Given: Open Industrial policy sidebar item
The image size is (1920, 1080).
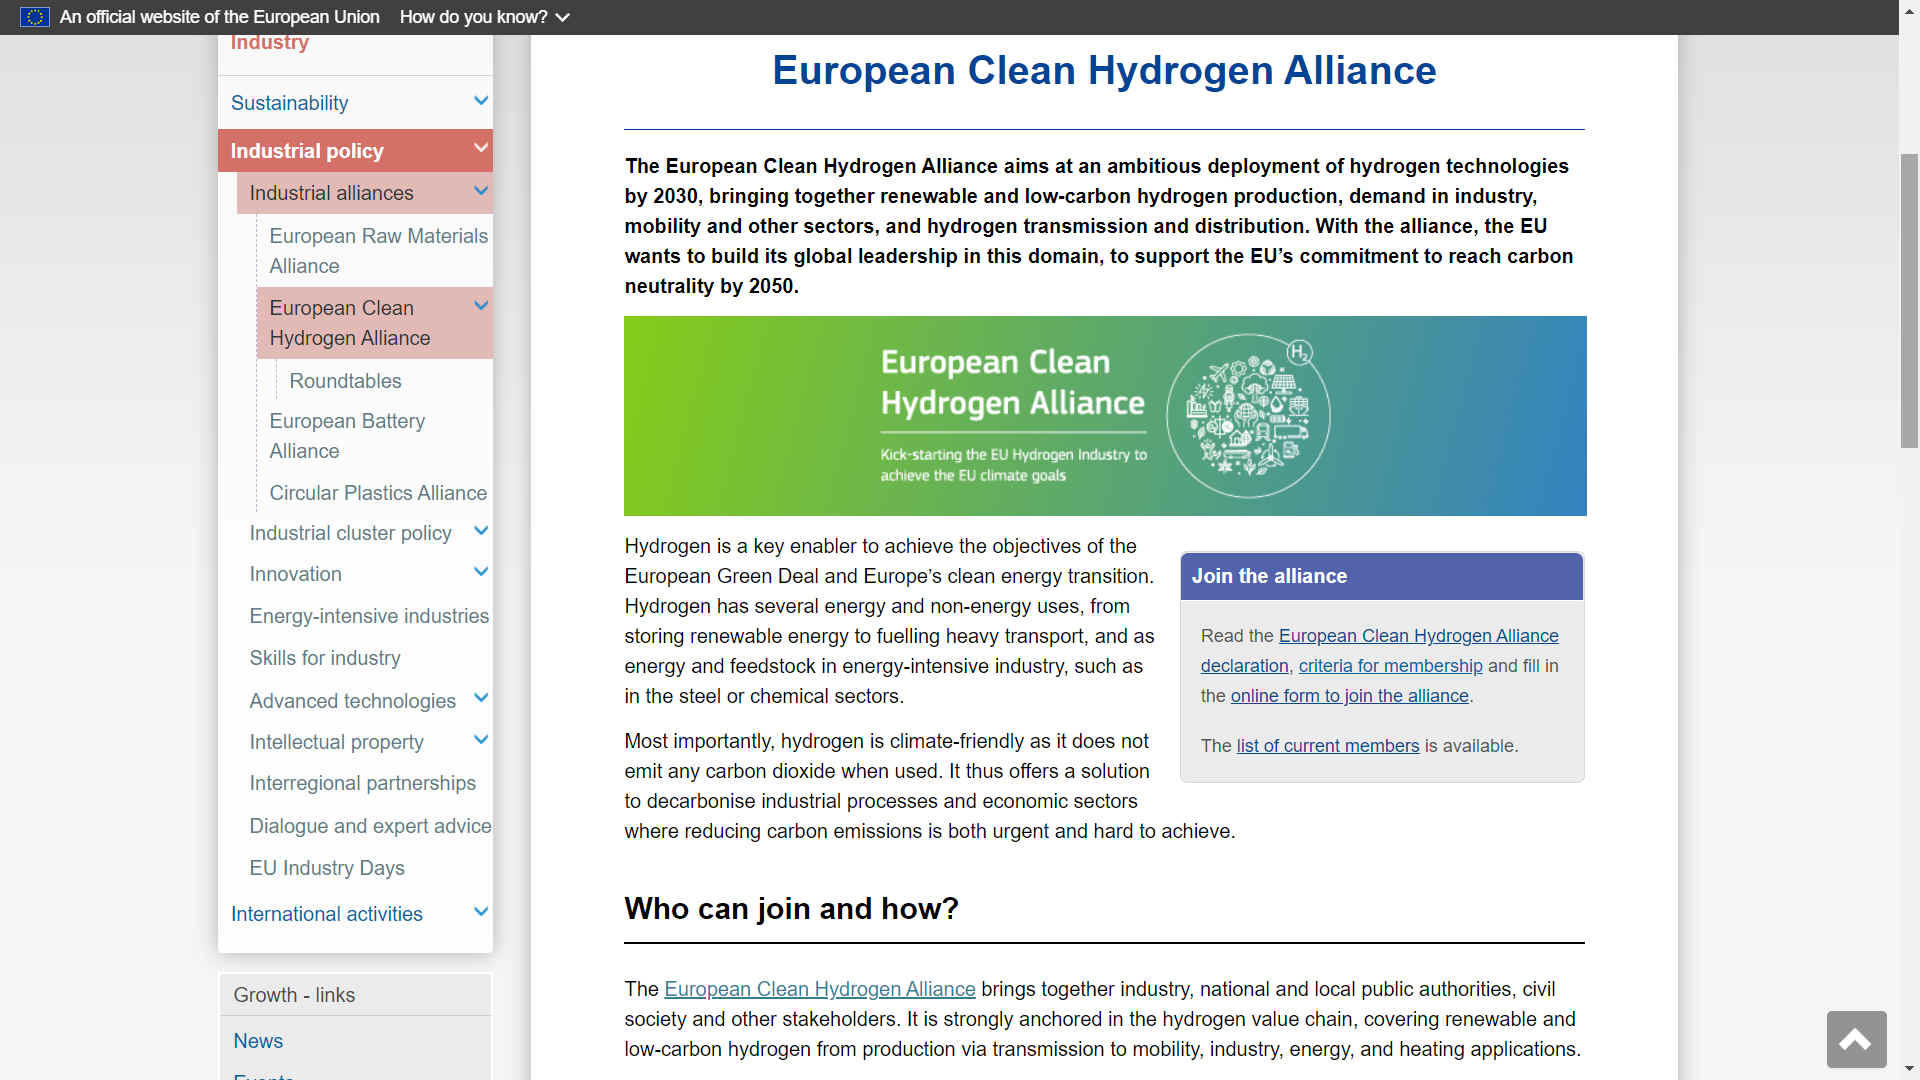Looking at the screenshot, I should [307, 151].
